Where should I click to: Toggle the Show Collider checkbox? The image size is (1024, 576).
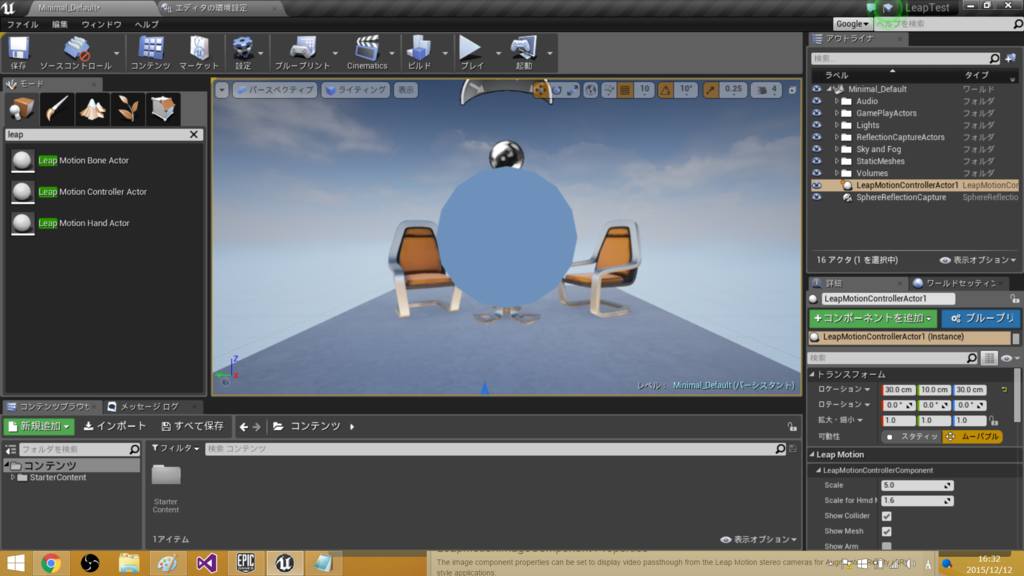tap(886, 516)
